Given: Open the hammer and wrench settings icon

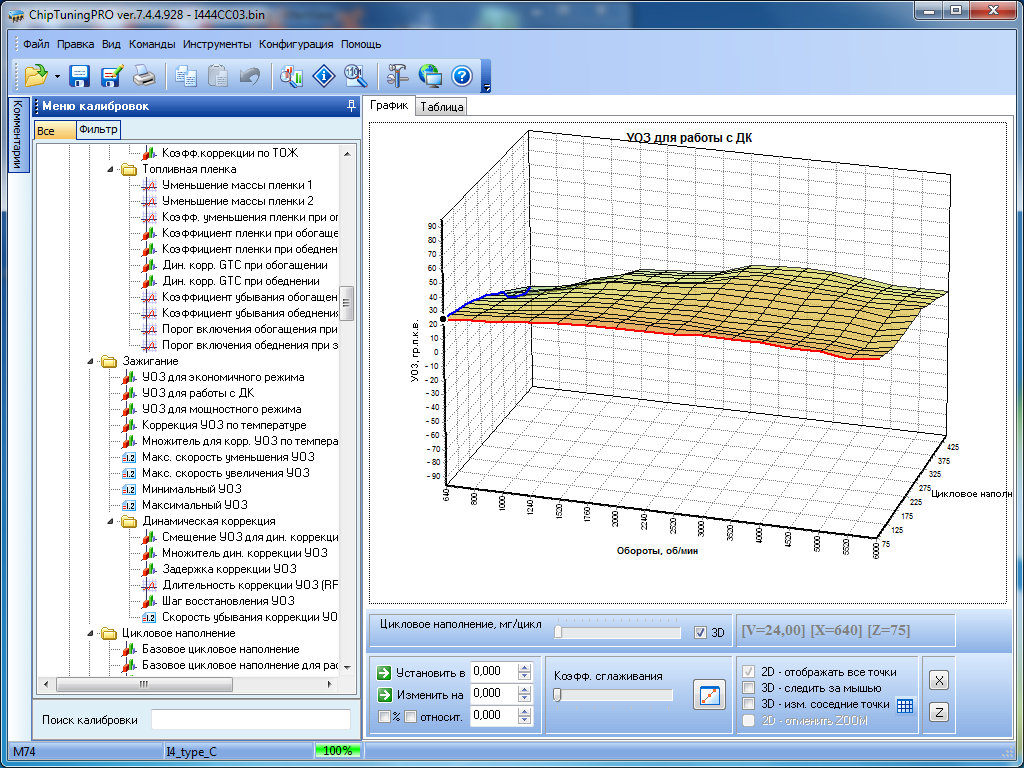Looking at the screenshot, I should click(x=397, y=75).
